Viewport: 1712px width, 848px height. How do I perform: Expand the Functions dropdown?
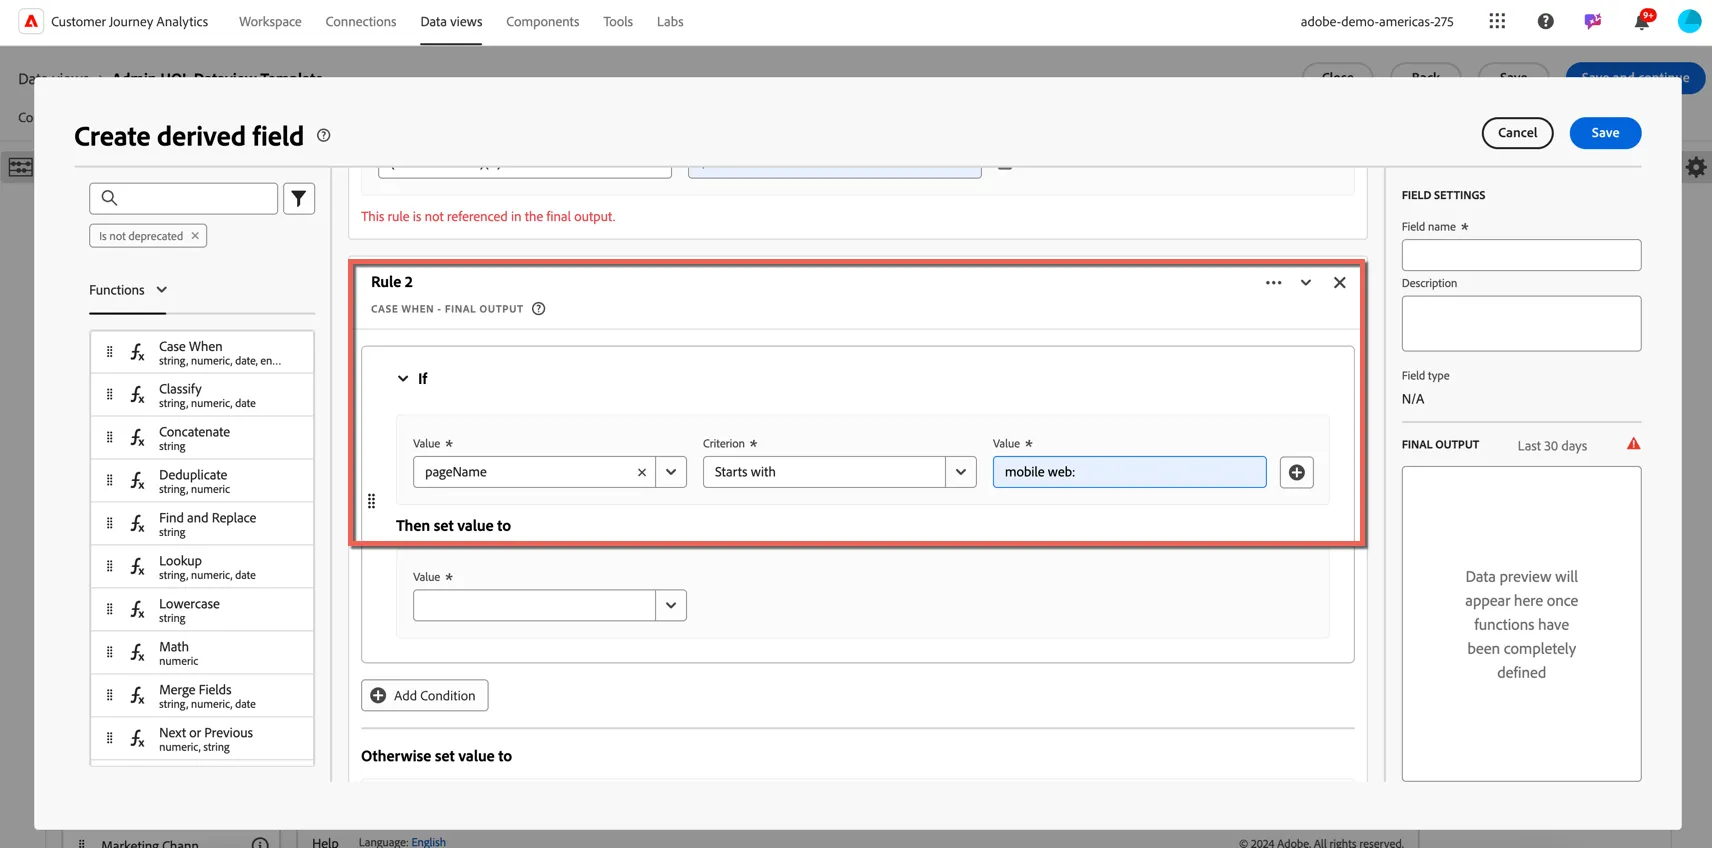tap(128, 290)
